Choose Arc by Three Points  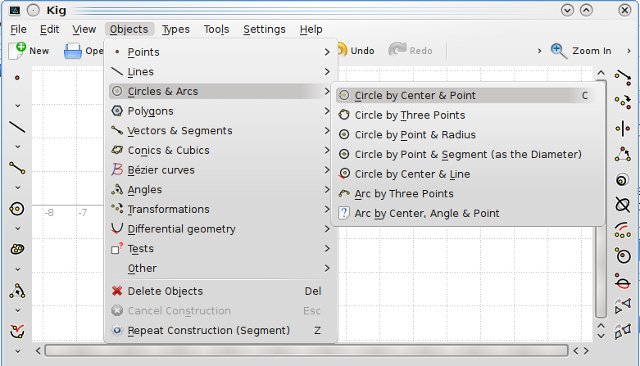[x=468, y=194]
